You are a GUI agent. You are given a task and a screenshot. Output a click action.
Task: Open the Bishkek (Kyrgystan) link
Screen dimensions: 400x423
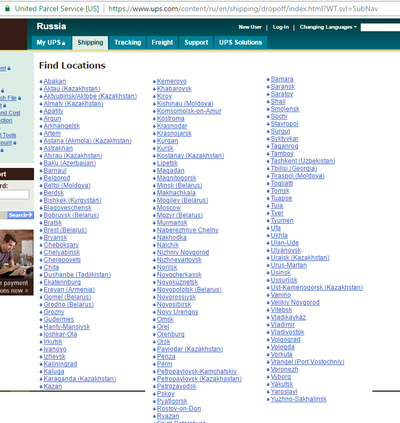[x=72, y=200]
